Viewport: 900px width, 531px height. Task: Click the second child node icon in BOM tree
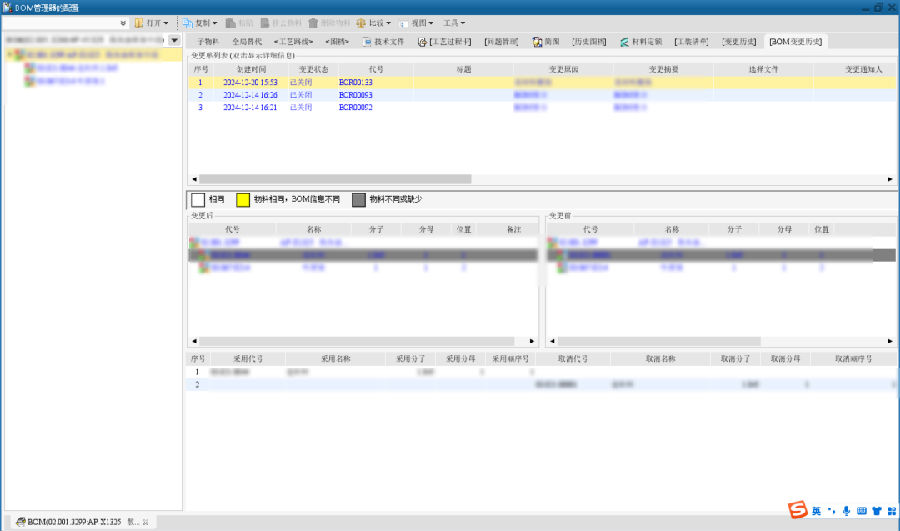point(29,81)
